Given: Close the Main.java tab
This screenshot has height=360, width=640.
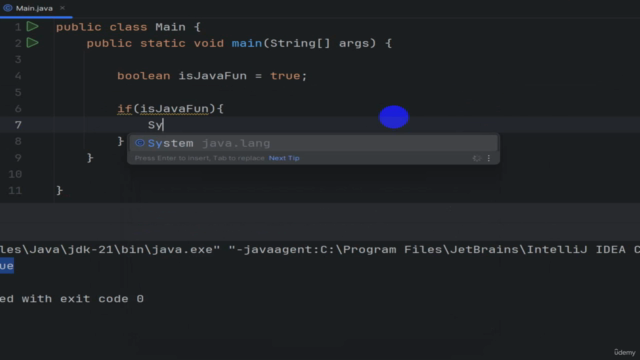Looking at the screenshot, I should [x=62, y=8].
